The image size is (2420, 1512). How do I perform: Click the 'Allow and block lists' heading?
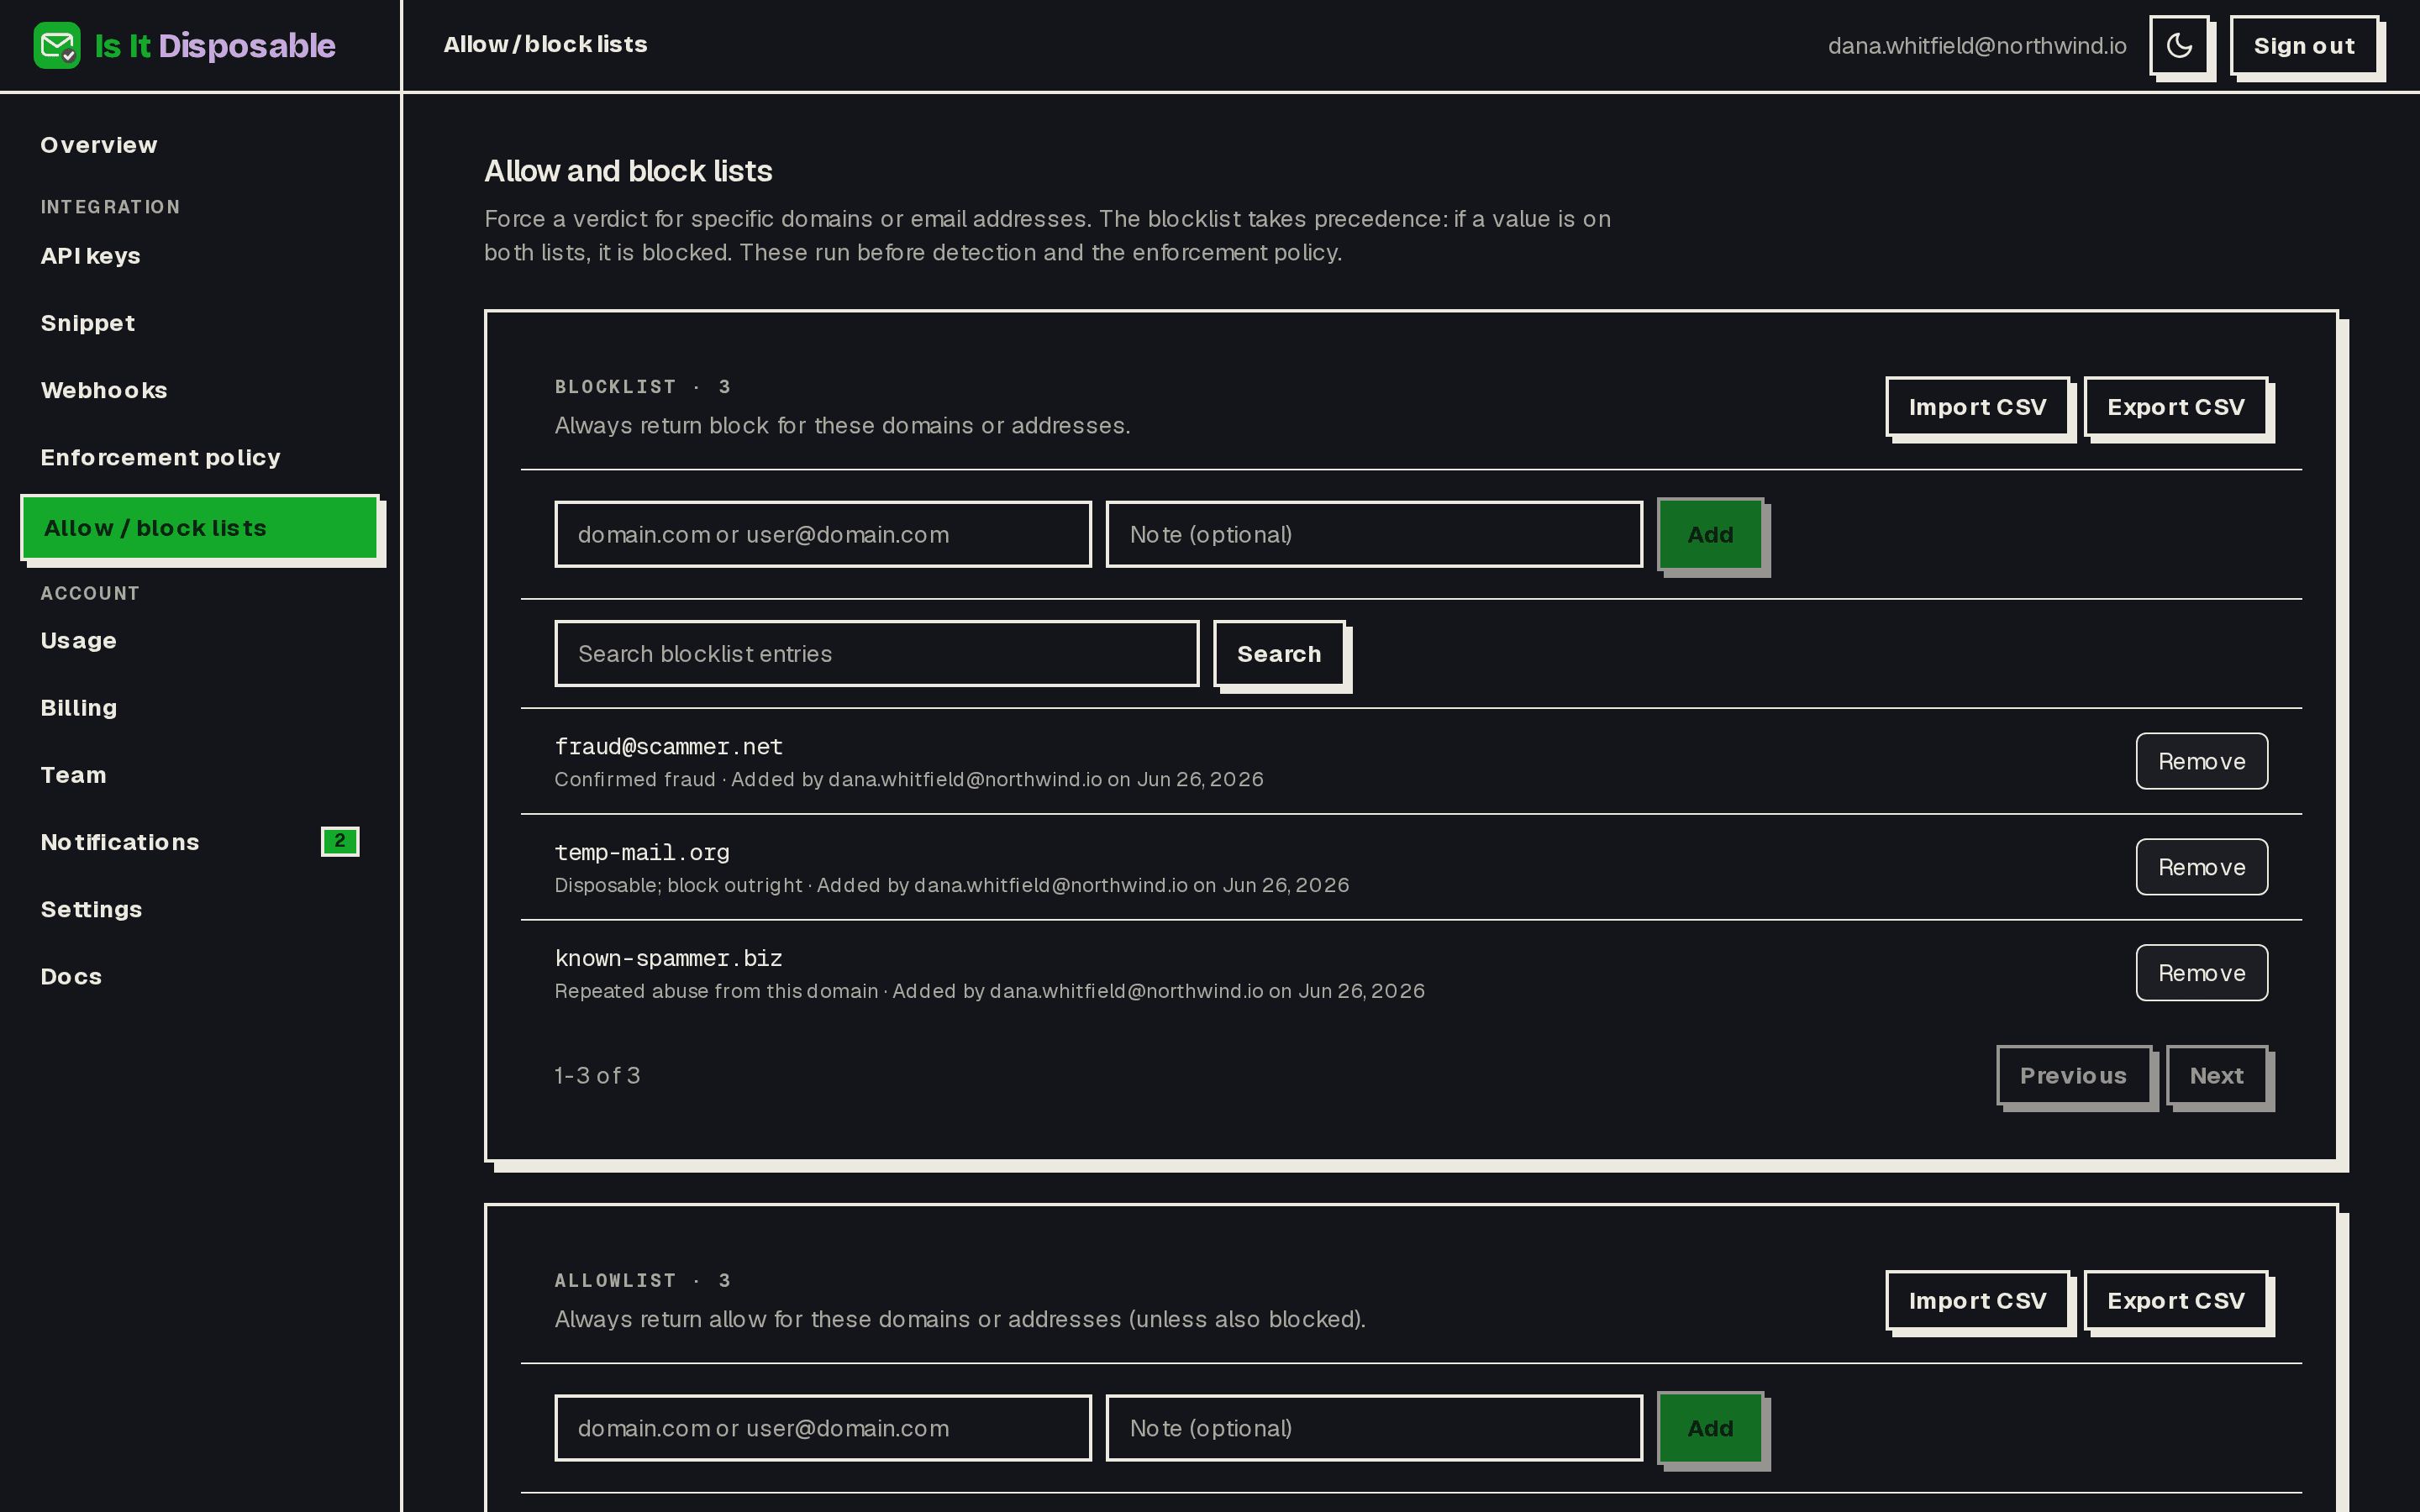coord(628,171)
